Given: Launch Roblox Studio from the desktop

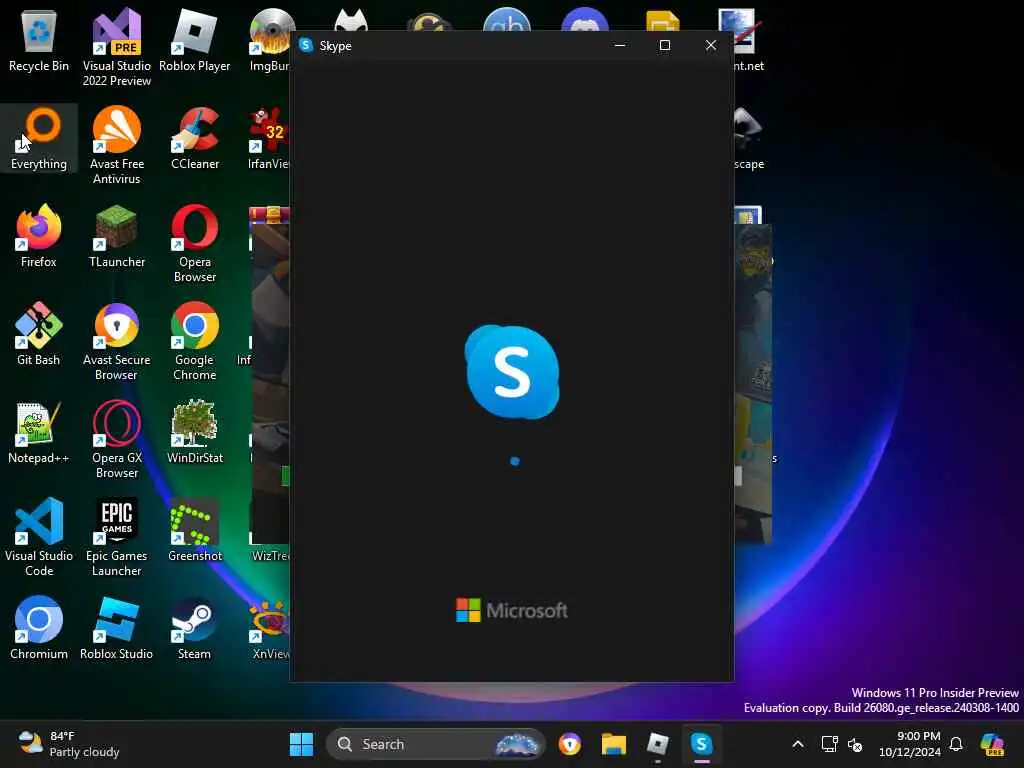Looking at the screenshot, I should [116, 628].
